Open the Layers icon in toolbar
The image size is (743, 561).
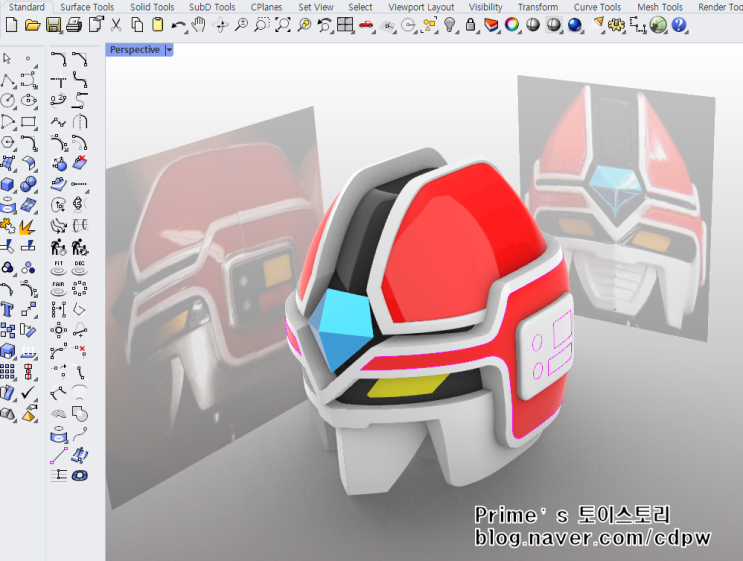point(491,25)
